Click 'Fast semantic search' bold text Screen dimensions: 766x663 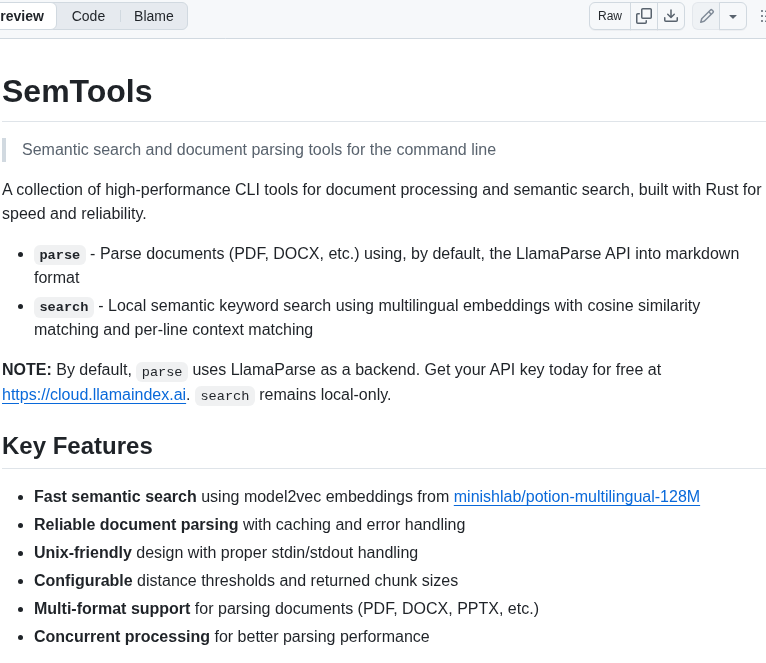pos(115,496)
